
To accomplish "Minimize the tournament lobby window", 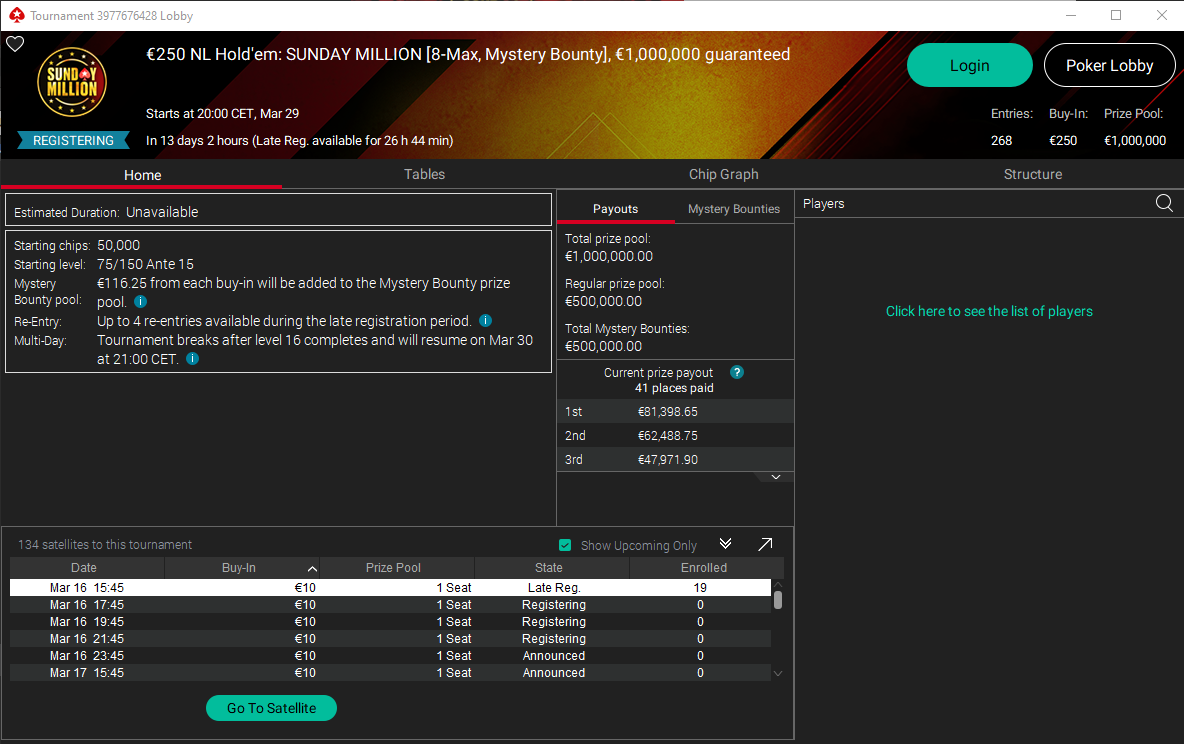I will click(x=1071, y=15).
